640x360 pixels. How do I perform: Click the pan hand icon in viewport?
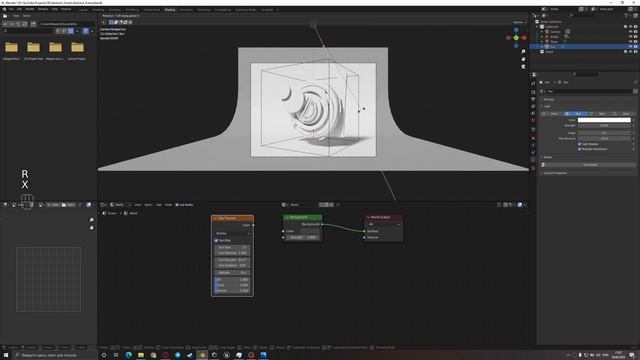tap(523, 59)
